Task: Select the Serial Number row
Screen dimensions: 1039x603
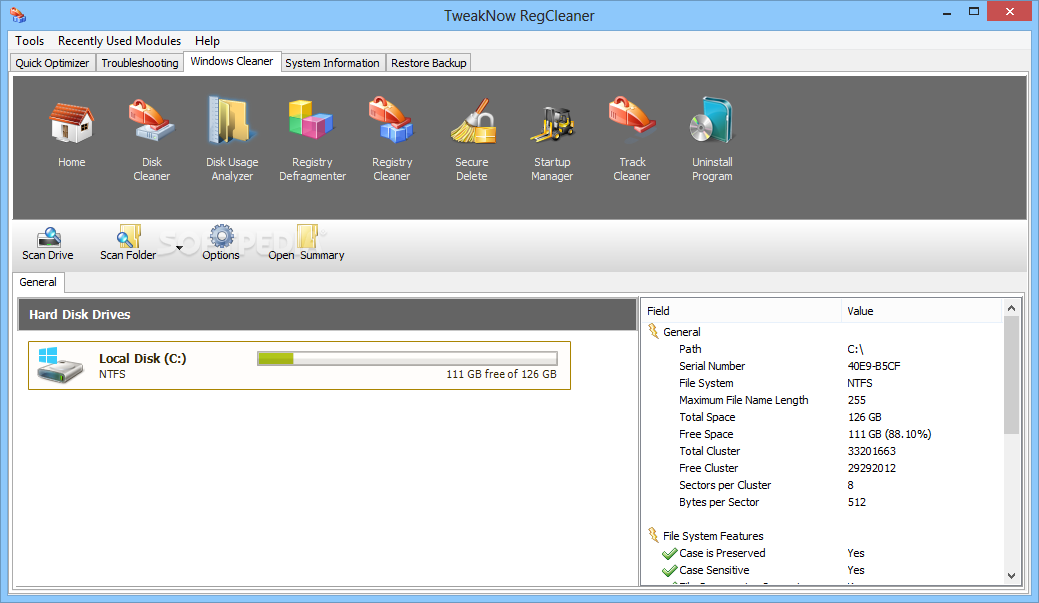Action: 822,366
